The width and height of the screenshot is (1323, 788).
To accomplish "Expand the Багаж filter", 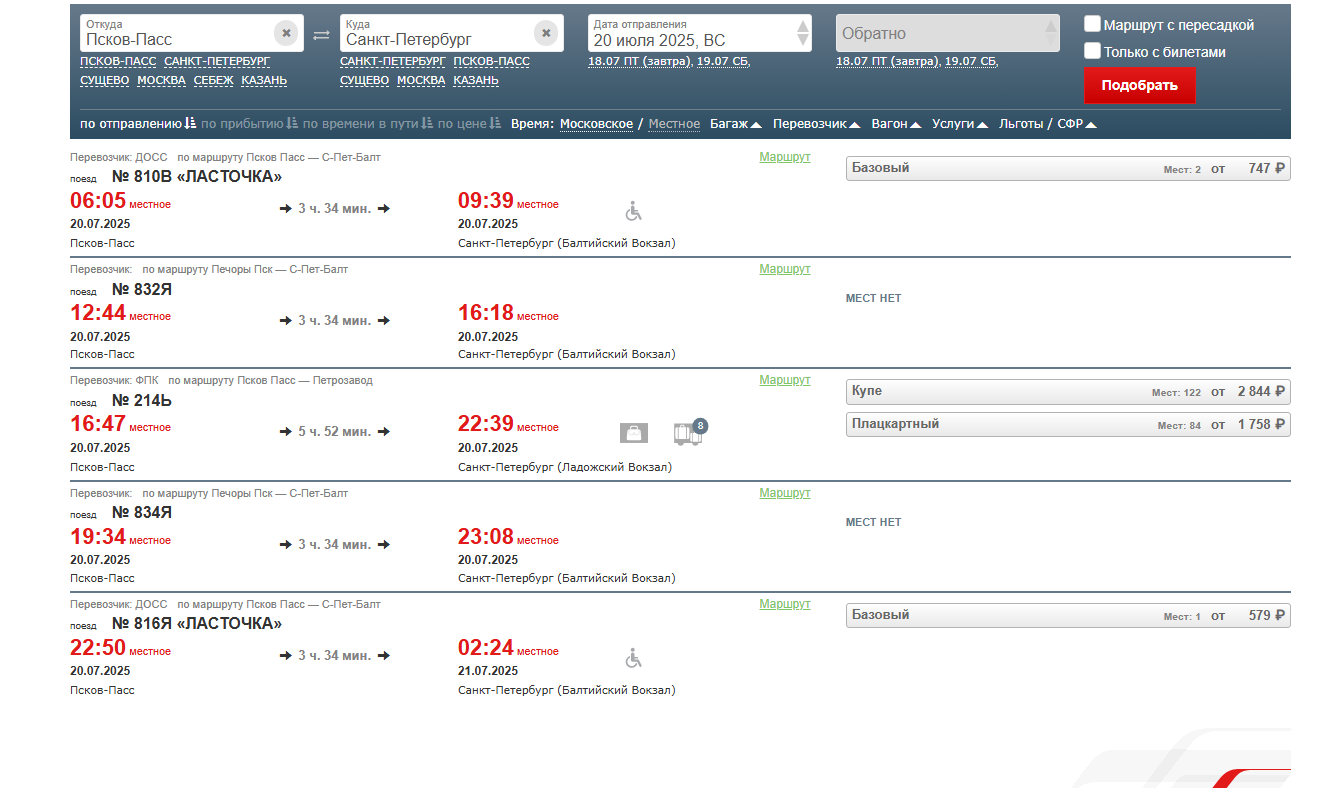I will pyautogui.click(x=735, y=124).
